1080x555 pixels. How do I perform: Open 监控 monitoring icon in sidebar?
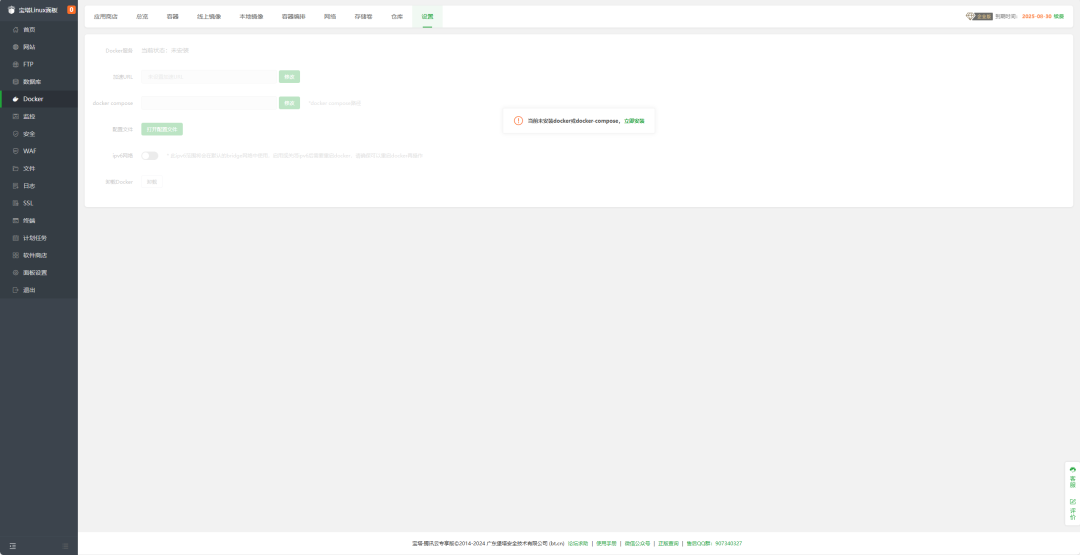16,116
